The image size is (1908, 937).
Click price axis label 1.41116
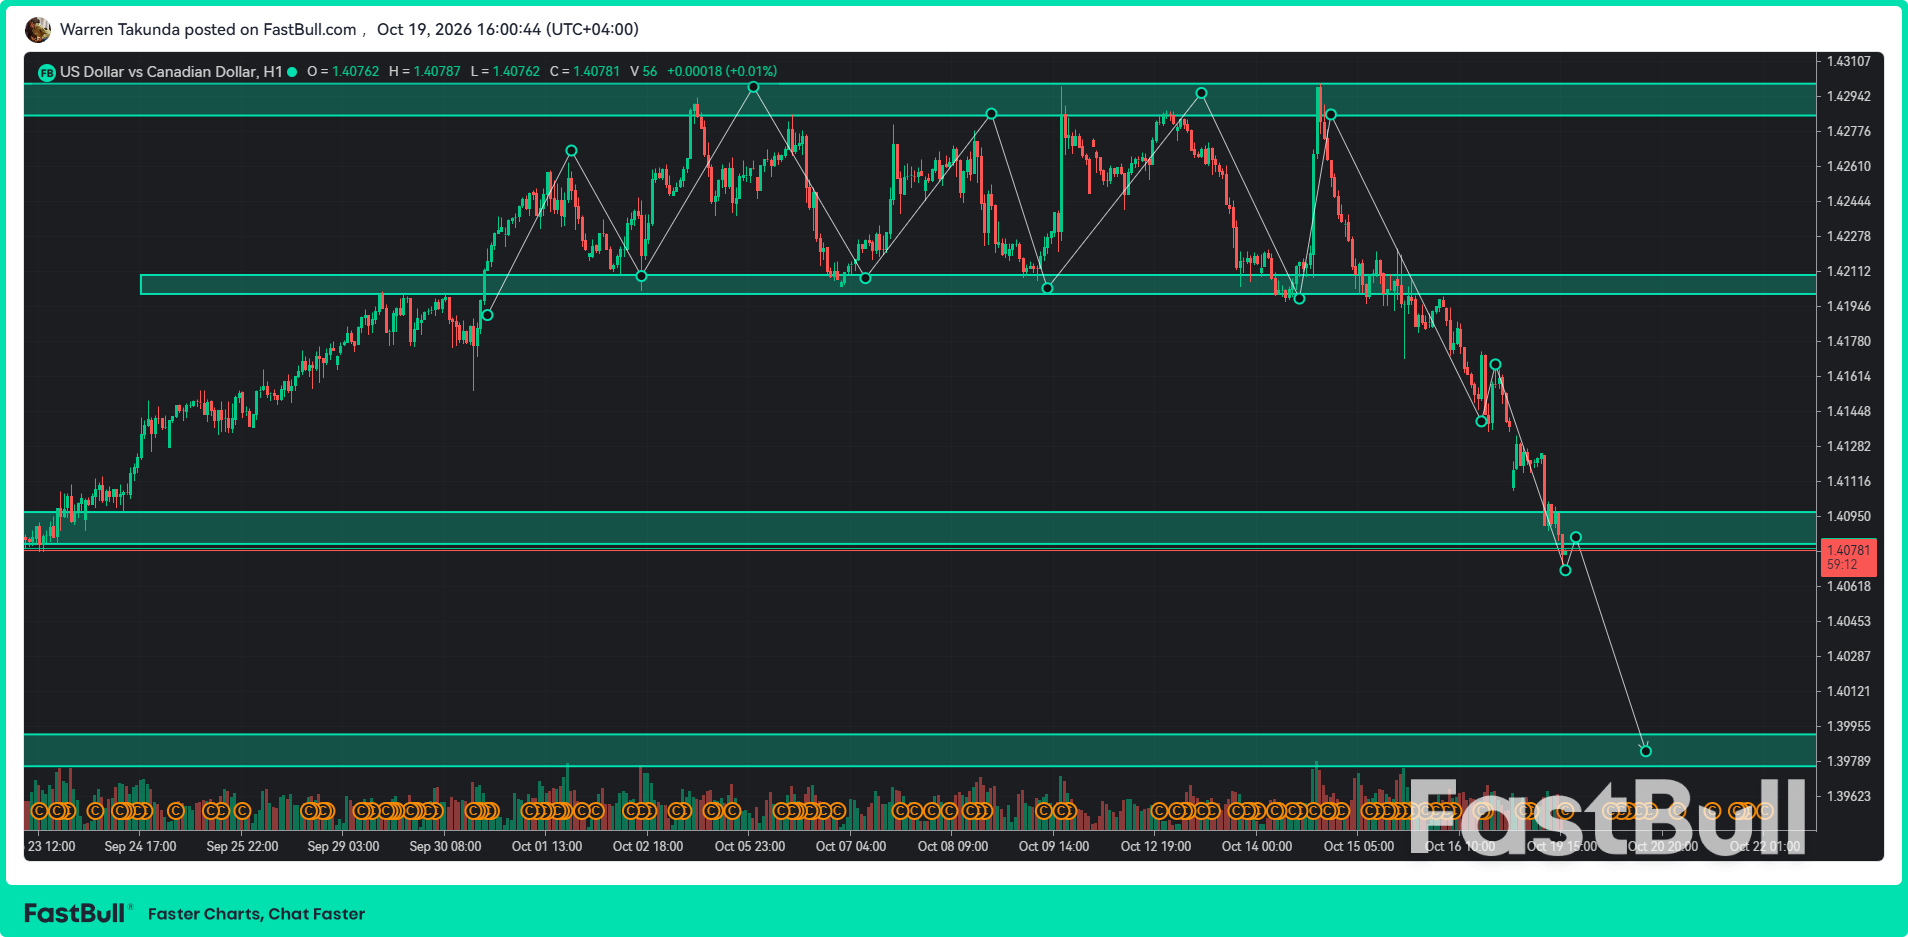(x=1848, y=481)
